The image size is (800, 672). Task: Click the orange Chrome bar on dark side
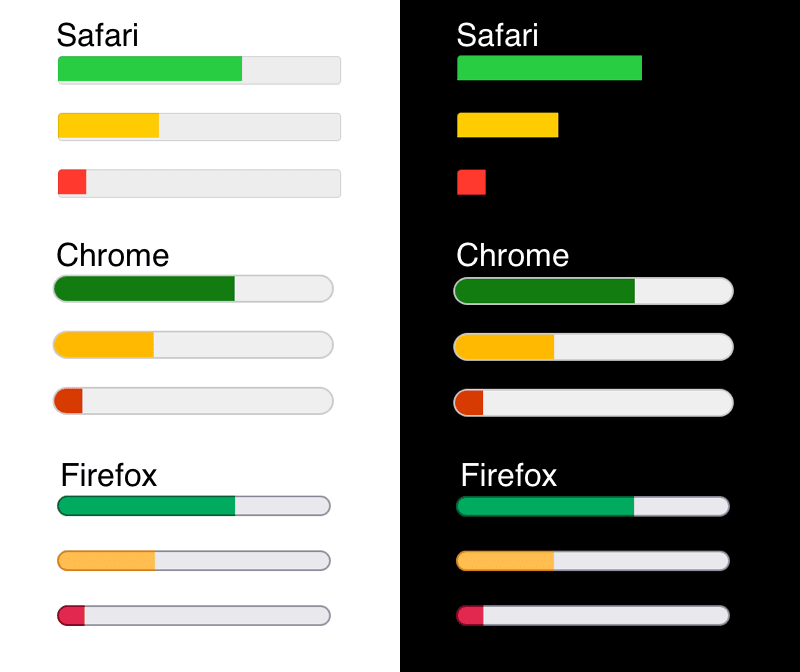(x=503, y=346)
